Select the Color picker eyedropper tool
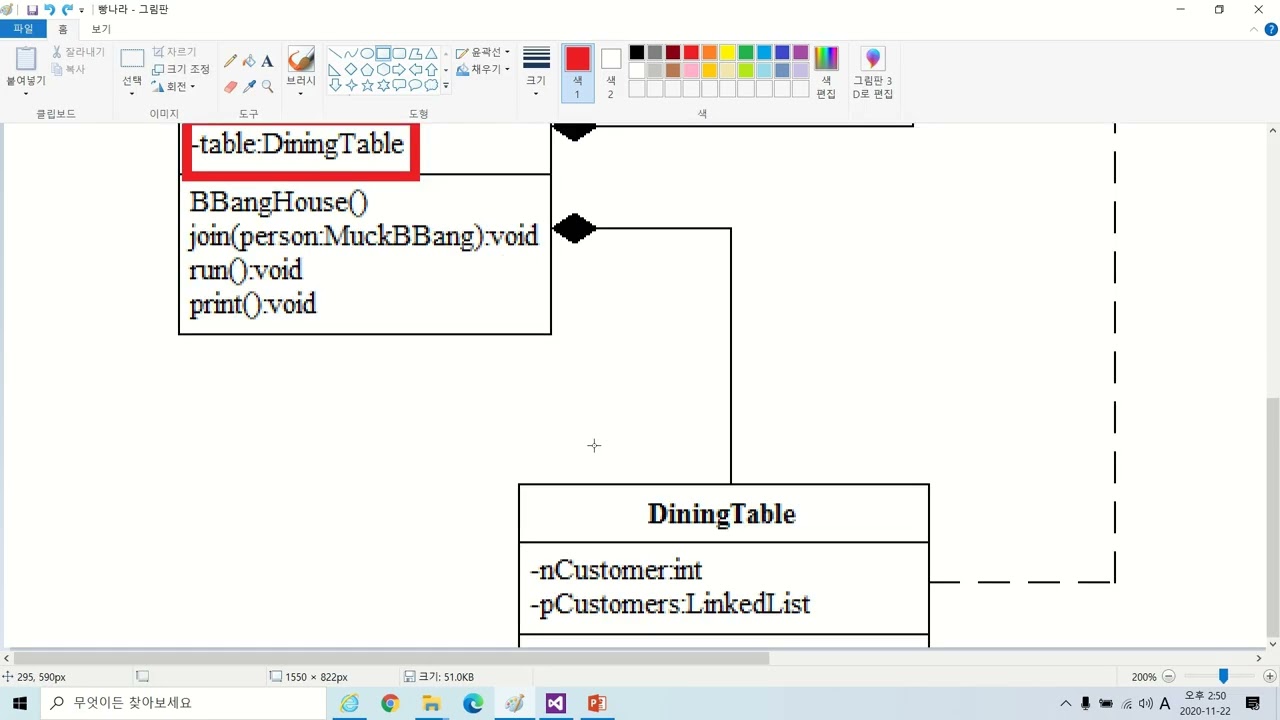This screenshot has height=720, width=1280. (x=249, y=87)
